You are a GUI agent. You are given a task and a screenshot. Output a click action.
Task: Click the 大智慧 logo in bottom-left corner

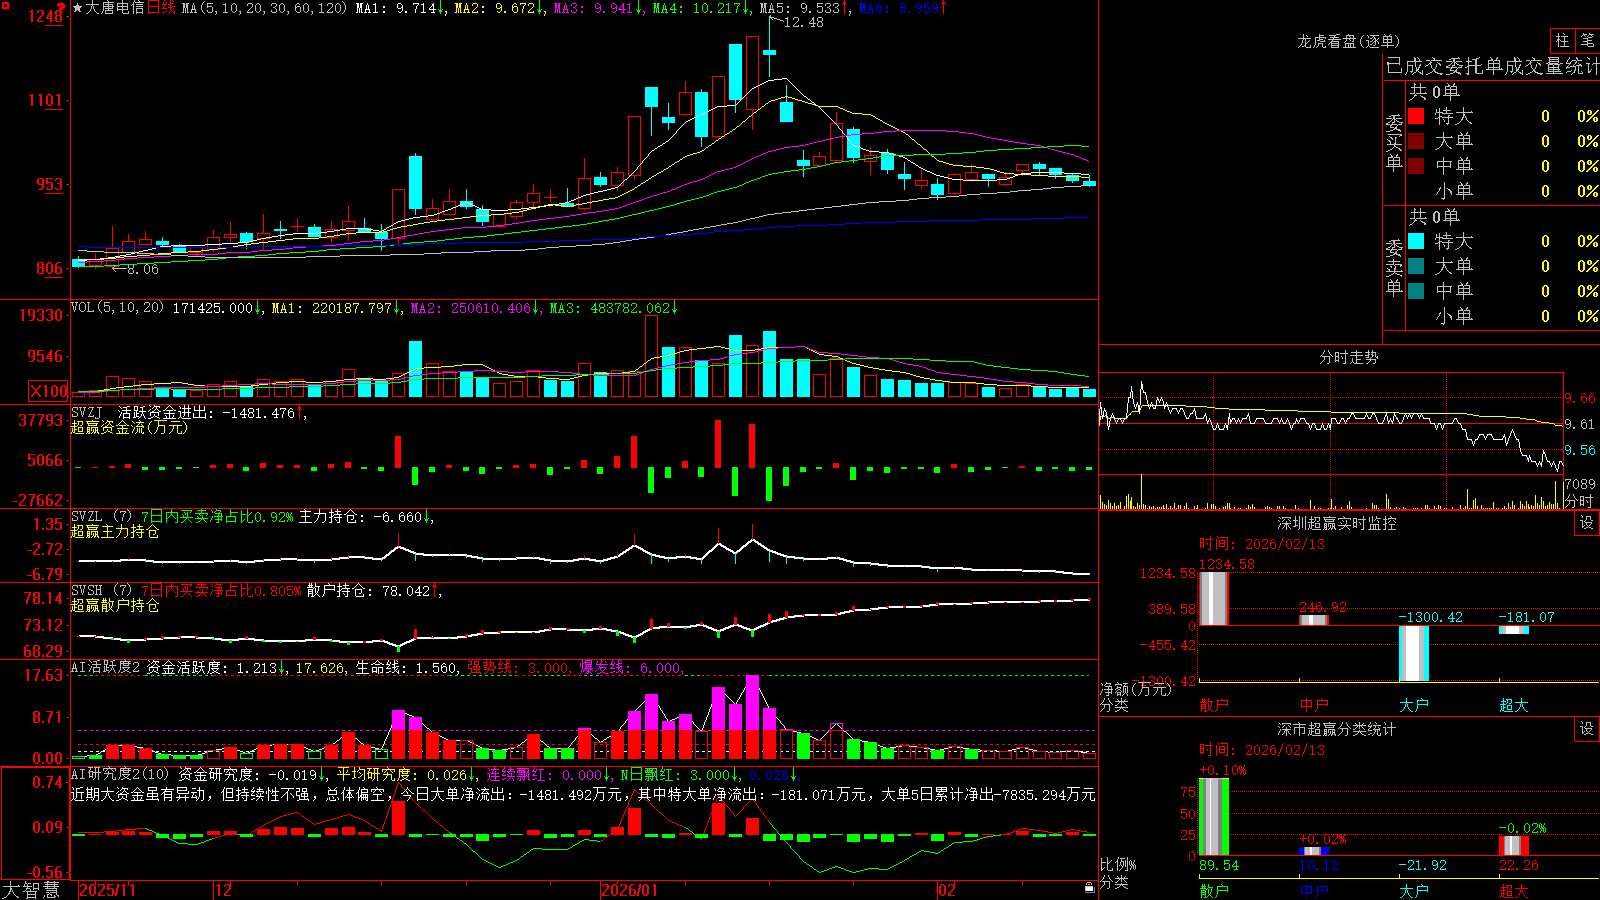(31, 890)
